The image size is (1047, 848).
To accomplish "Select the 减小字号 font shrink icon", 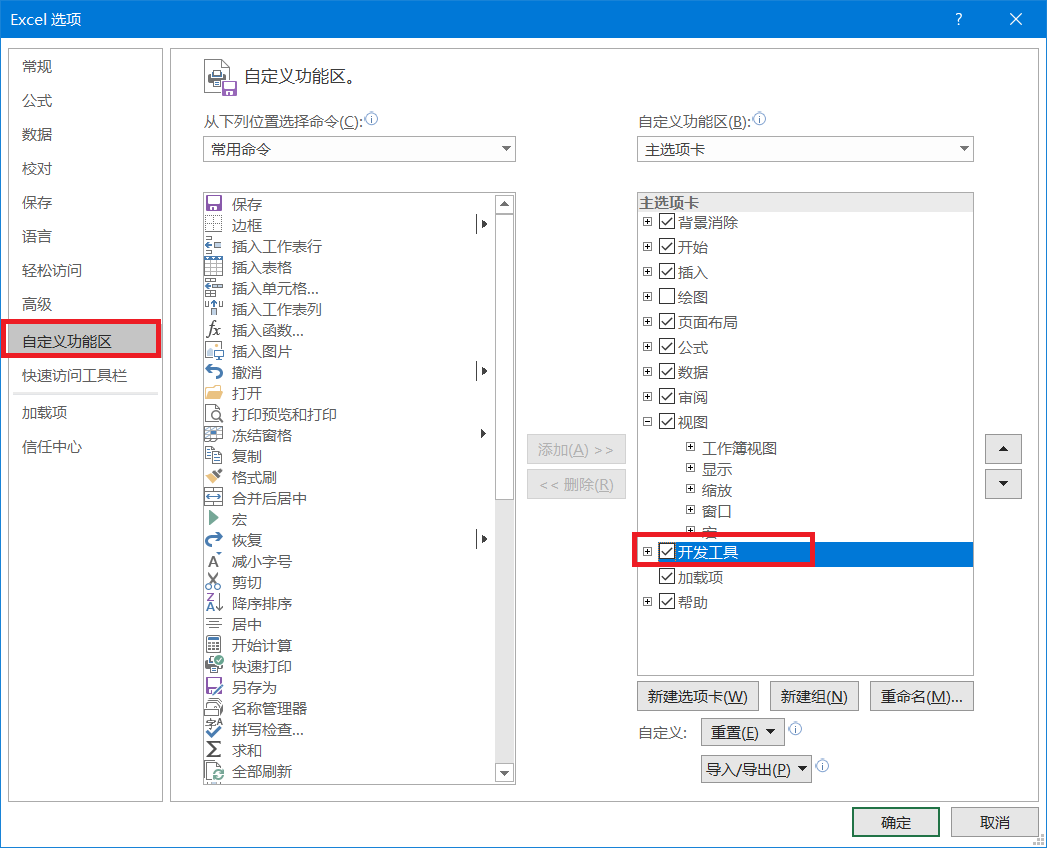I will click(214, 561).
